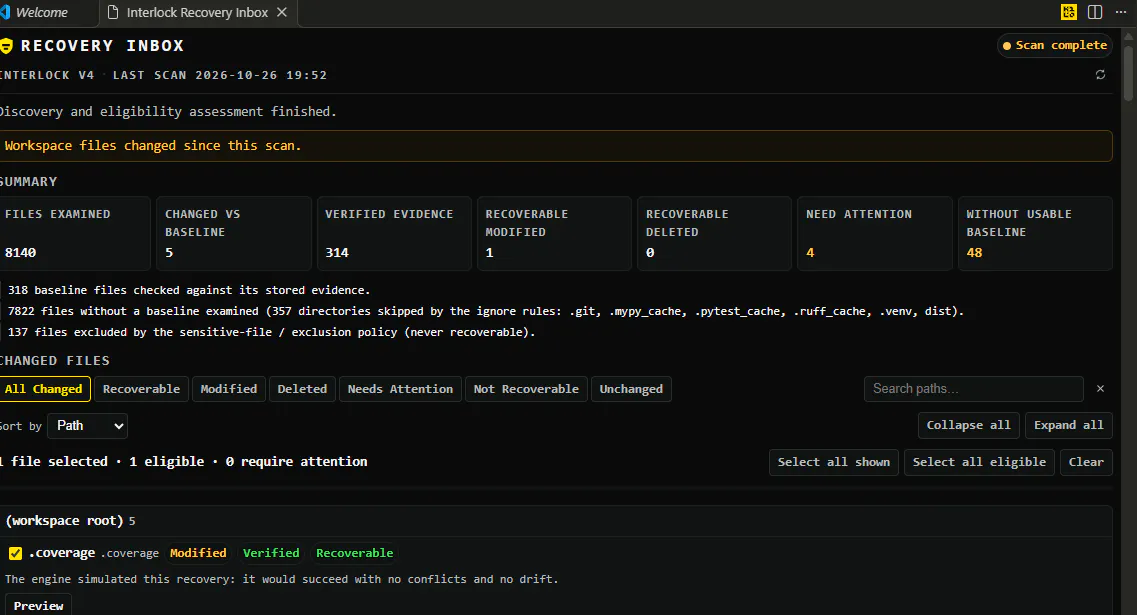The height and width of the screenshot is (615, 1137).
Task: Click the (workspace root) group header
Action: 556,521
